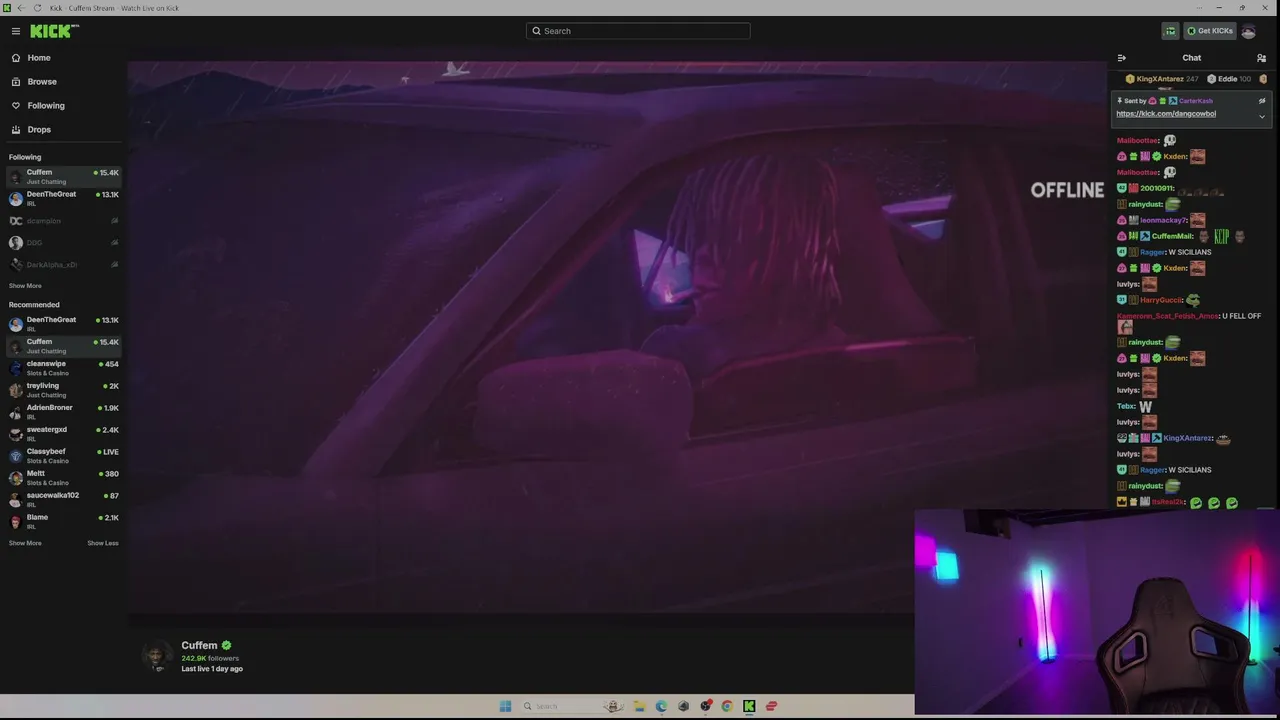The width and height of the screenshot is (1280, 720).
Task: Show More under Following list
Action: tap(25, 286)
